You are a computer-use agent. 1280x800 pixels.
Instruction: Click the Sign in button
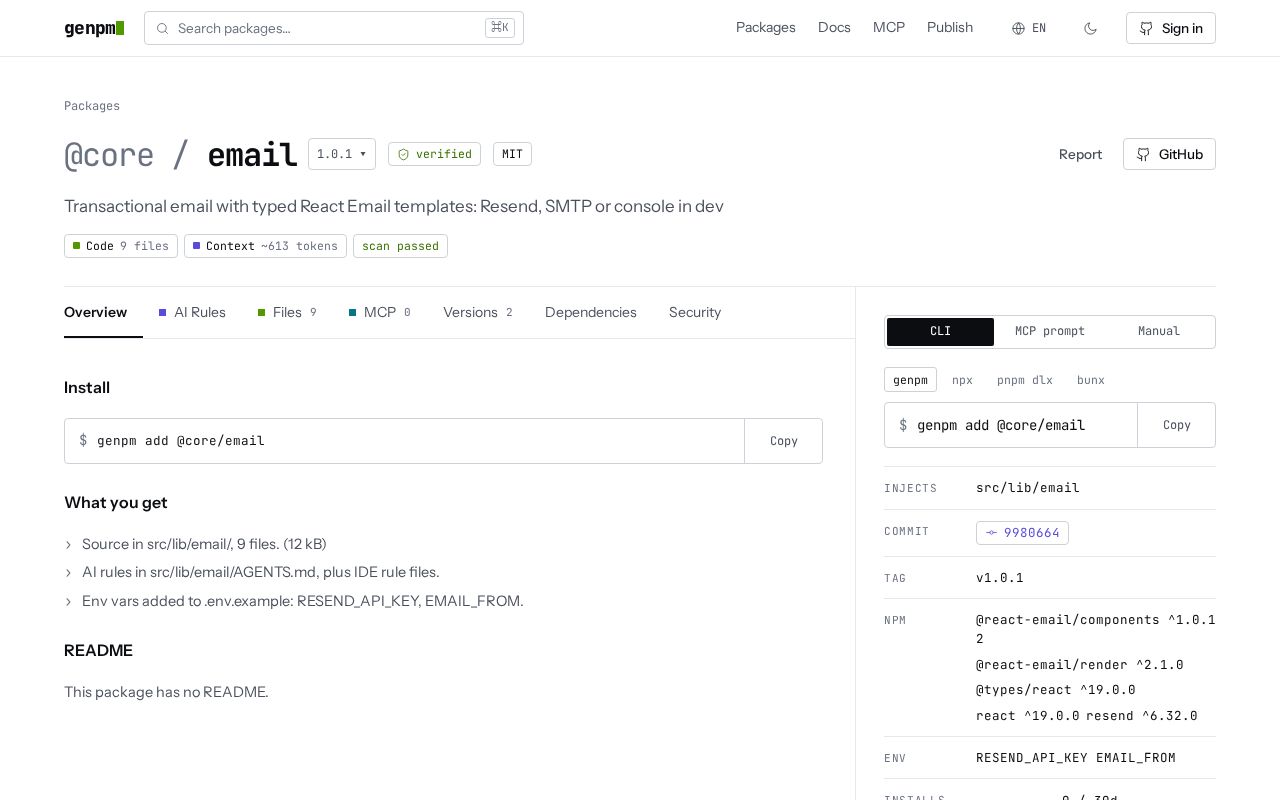click(x=1171, y=28)
